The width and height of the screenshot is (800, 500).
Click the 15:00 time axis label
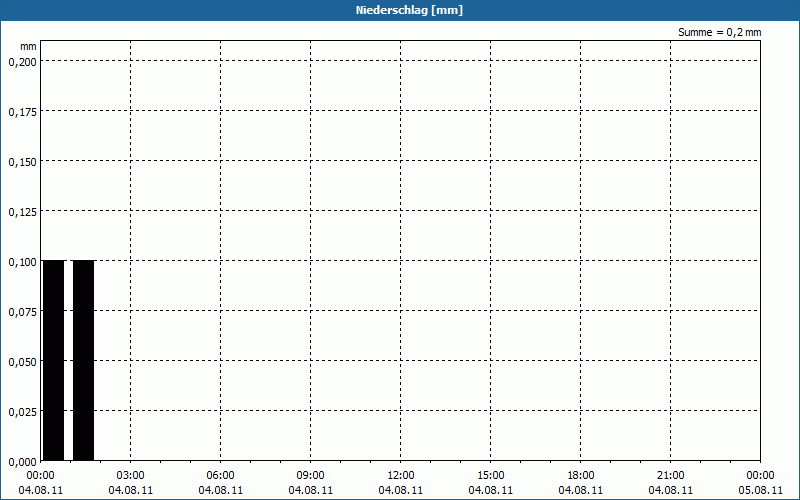tap(490, 476)
